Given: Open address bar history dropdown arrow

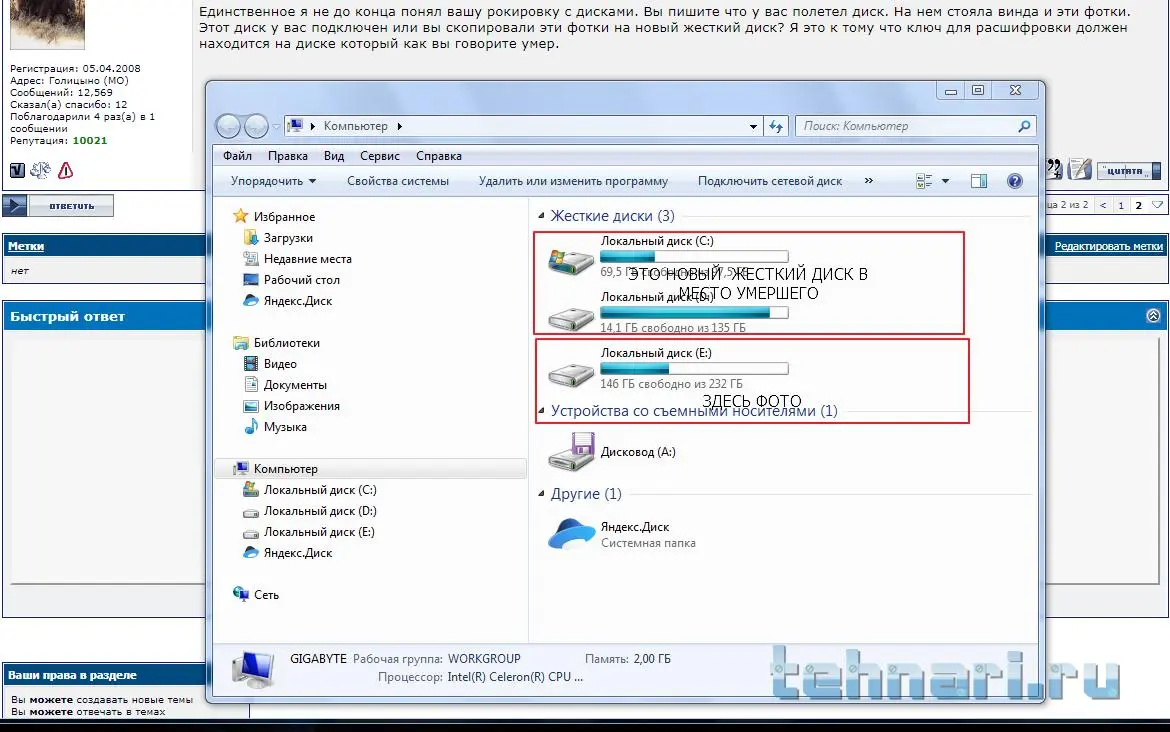Looking at the screenshot, I should point(753,126).
